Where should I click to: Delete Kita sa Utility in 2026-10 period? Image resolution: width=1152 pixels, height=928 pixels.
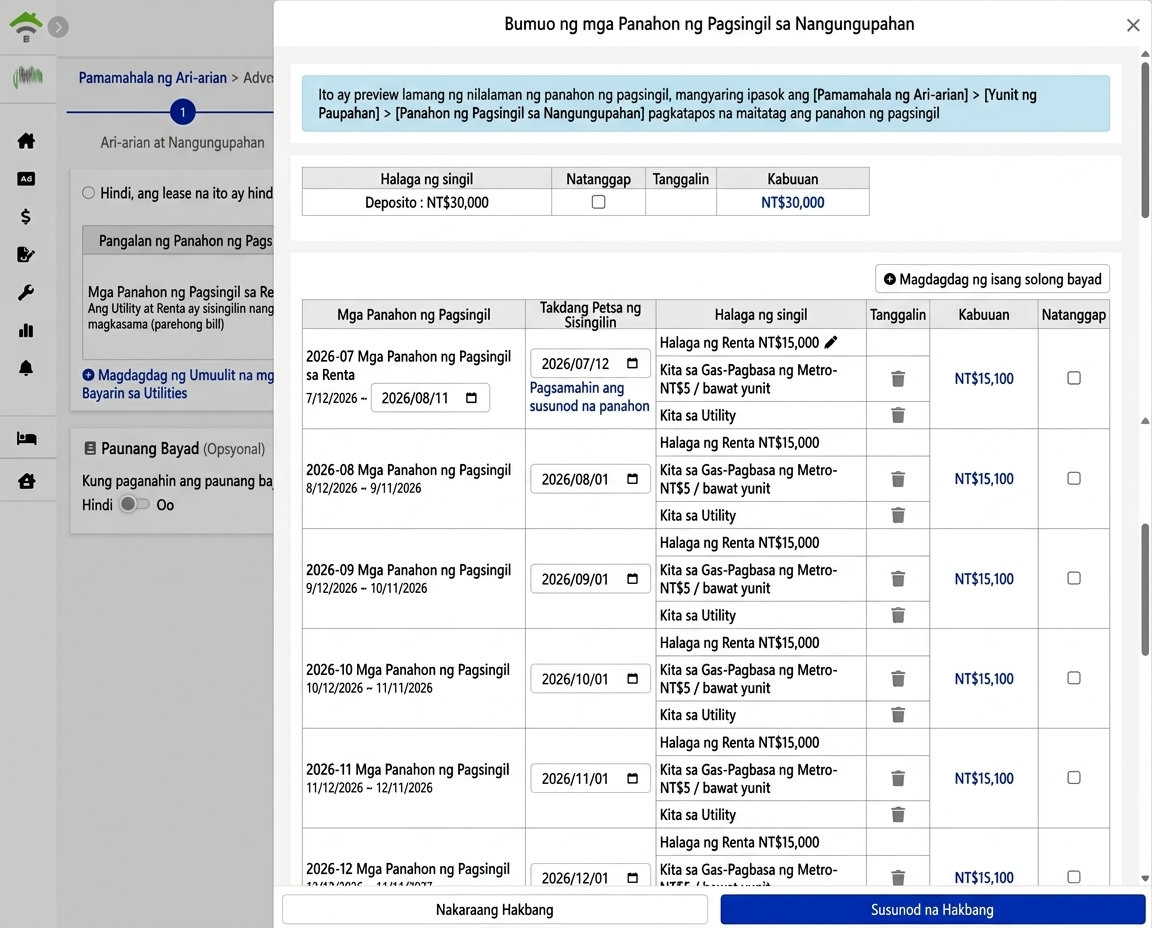pyautogui.click(x=898, y=715)
